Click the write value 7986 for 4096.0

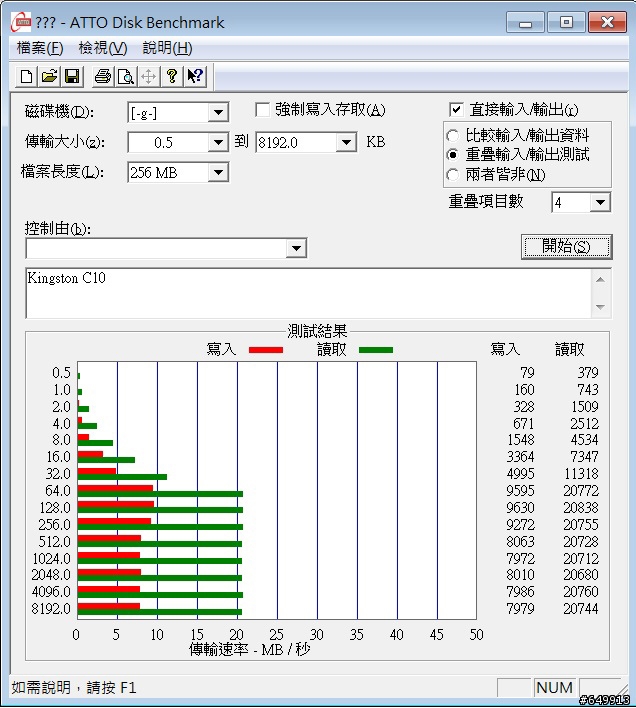520,592
